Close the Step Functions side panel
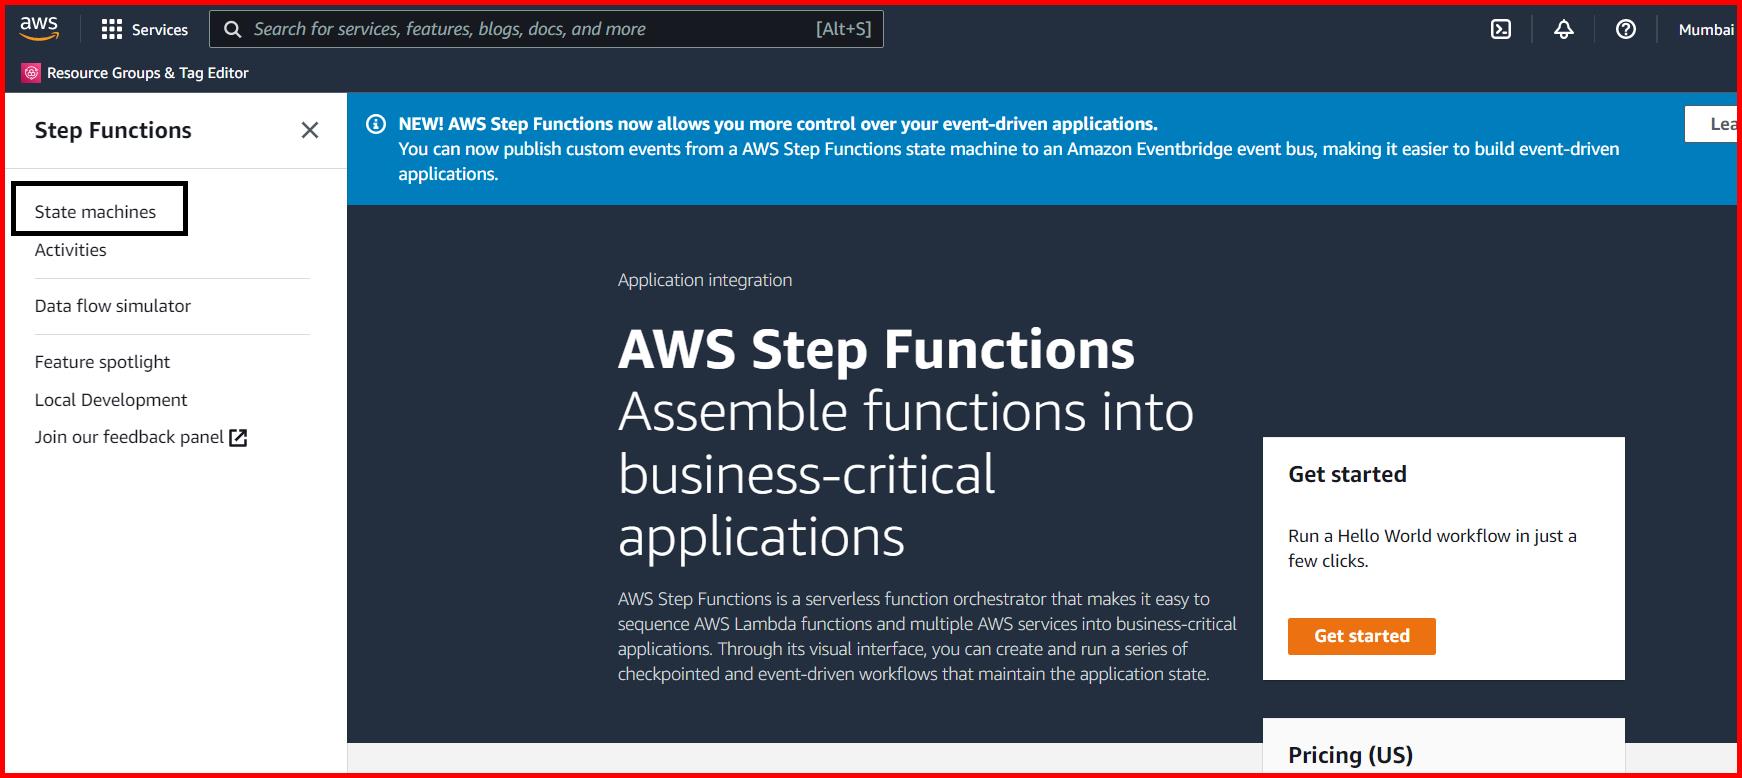This screenshot has width=1742, height=778. pos(310,130)
